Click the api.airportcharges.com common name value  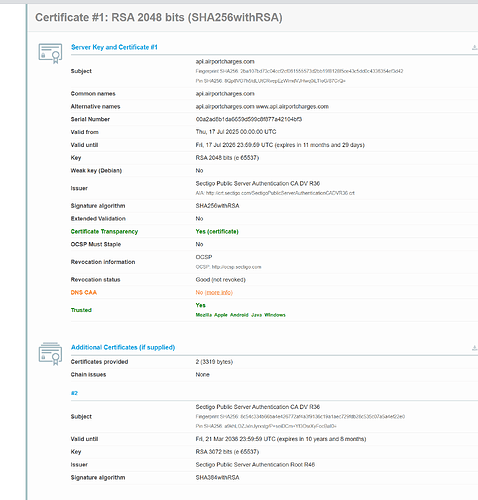225,94
